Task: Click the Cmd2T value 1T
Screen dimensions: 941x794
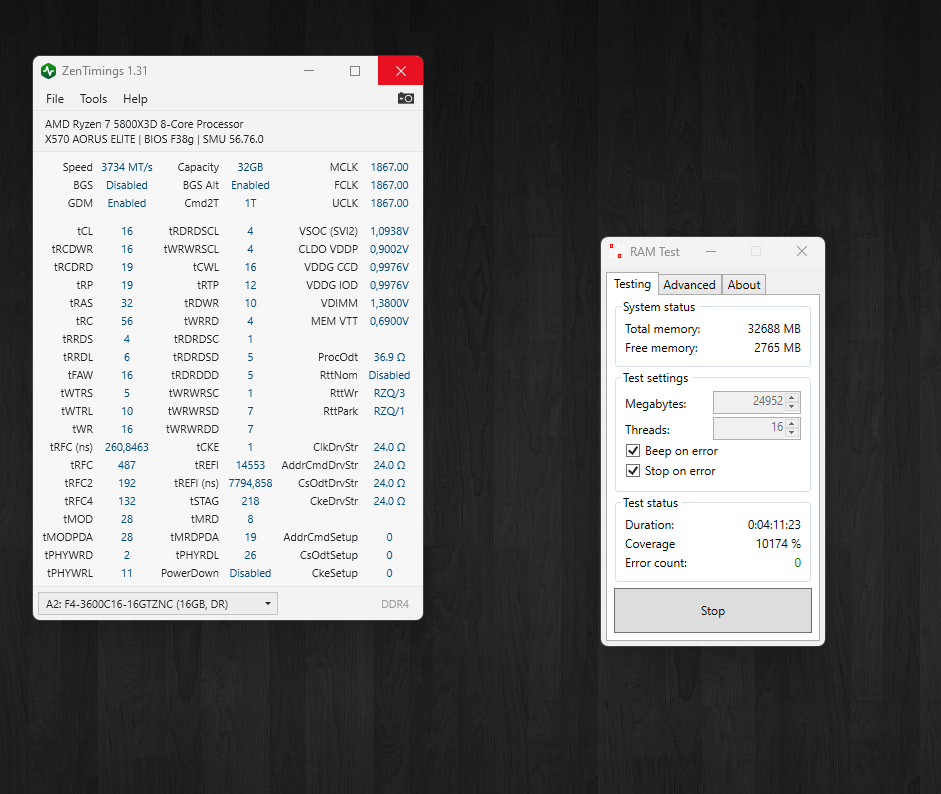Action: pyautogui.click(x=250, y=203)
